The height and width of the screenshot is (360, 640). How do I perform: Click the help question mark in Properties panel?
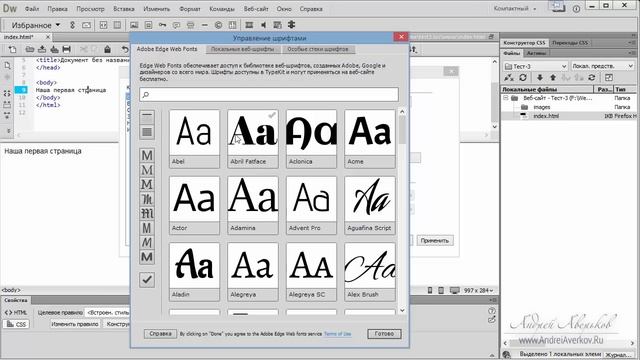tap(492, 311)
